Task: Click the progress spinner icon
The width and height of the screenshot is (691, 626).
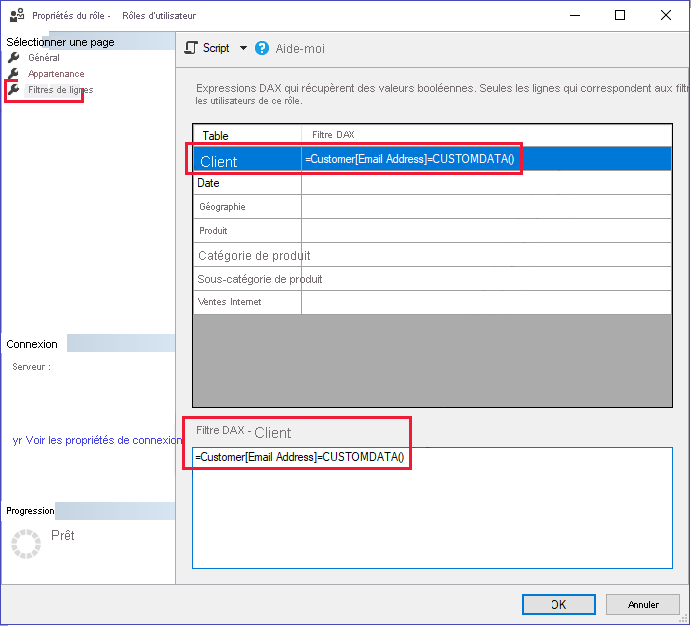Action: click(26, 544)
